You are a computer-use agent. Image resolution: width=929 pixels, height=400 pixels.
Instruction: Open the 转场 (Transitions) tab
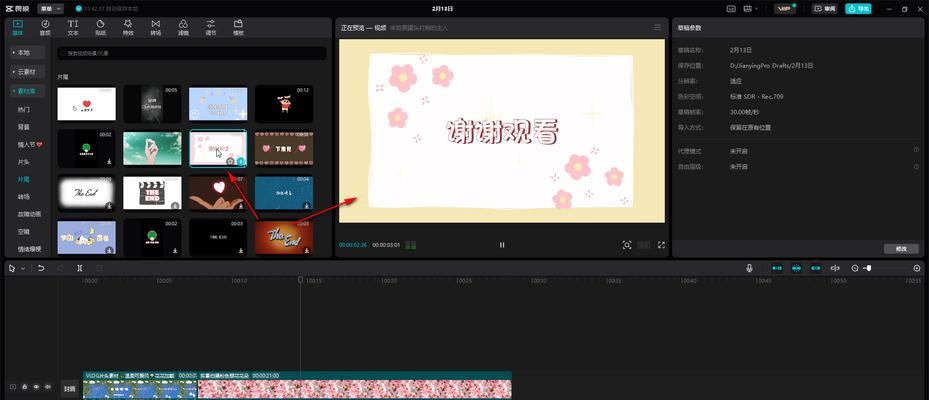pos(155,27)
